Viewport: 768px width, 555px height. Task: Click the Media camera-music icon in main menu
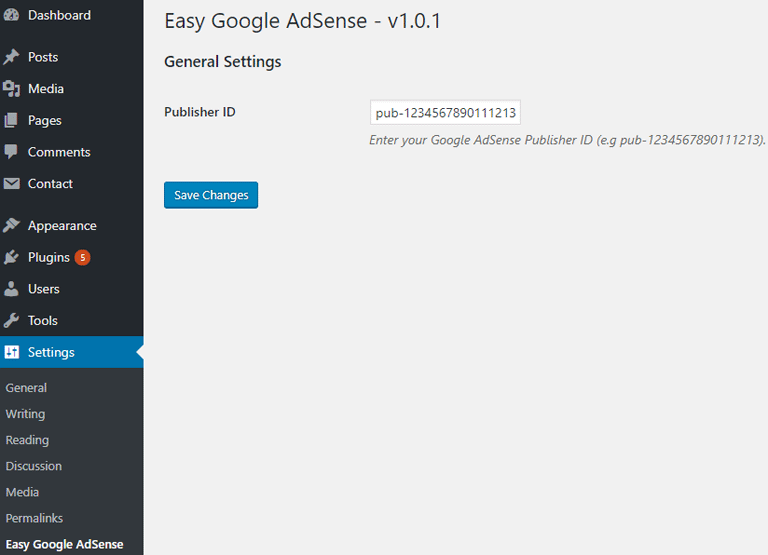11,89
